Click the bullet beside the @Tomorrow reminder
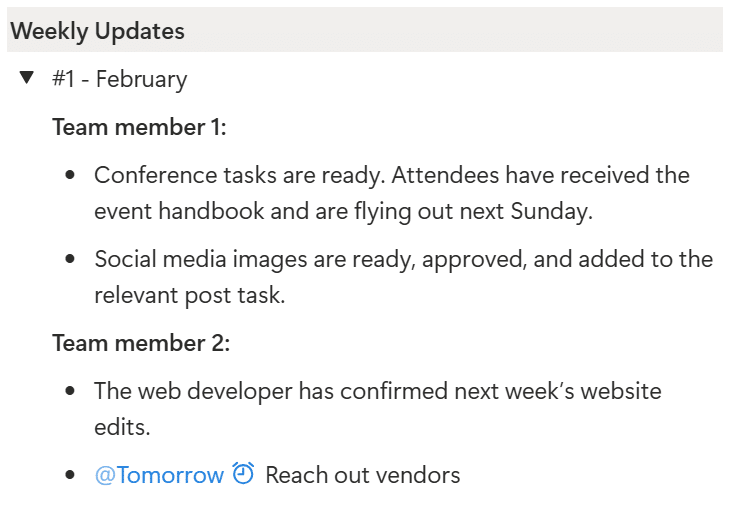Image resolution: width=733 pixels, height=511 pixels. [x=70, y=475]
